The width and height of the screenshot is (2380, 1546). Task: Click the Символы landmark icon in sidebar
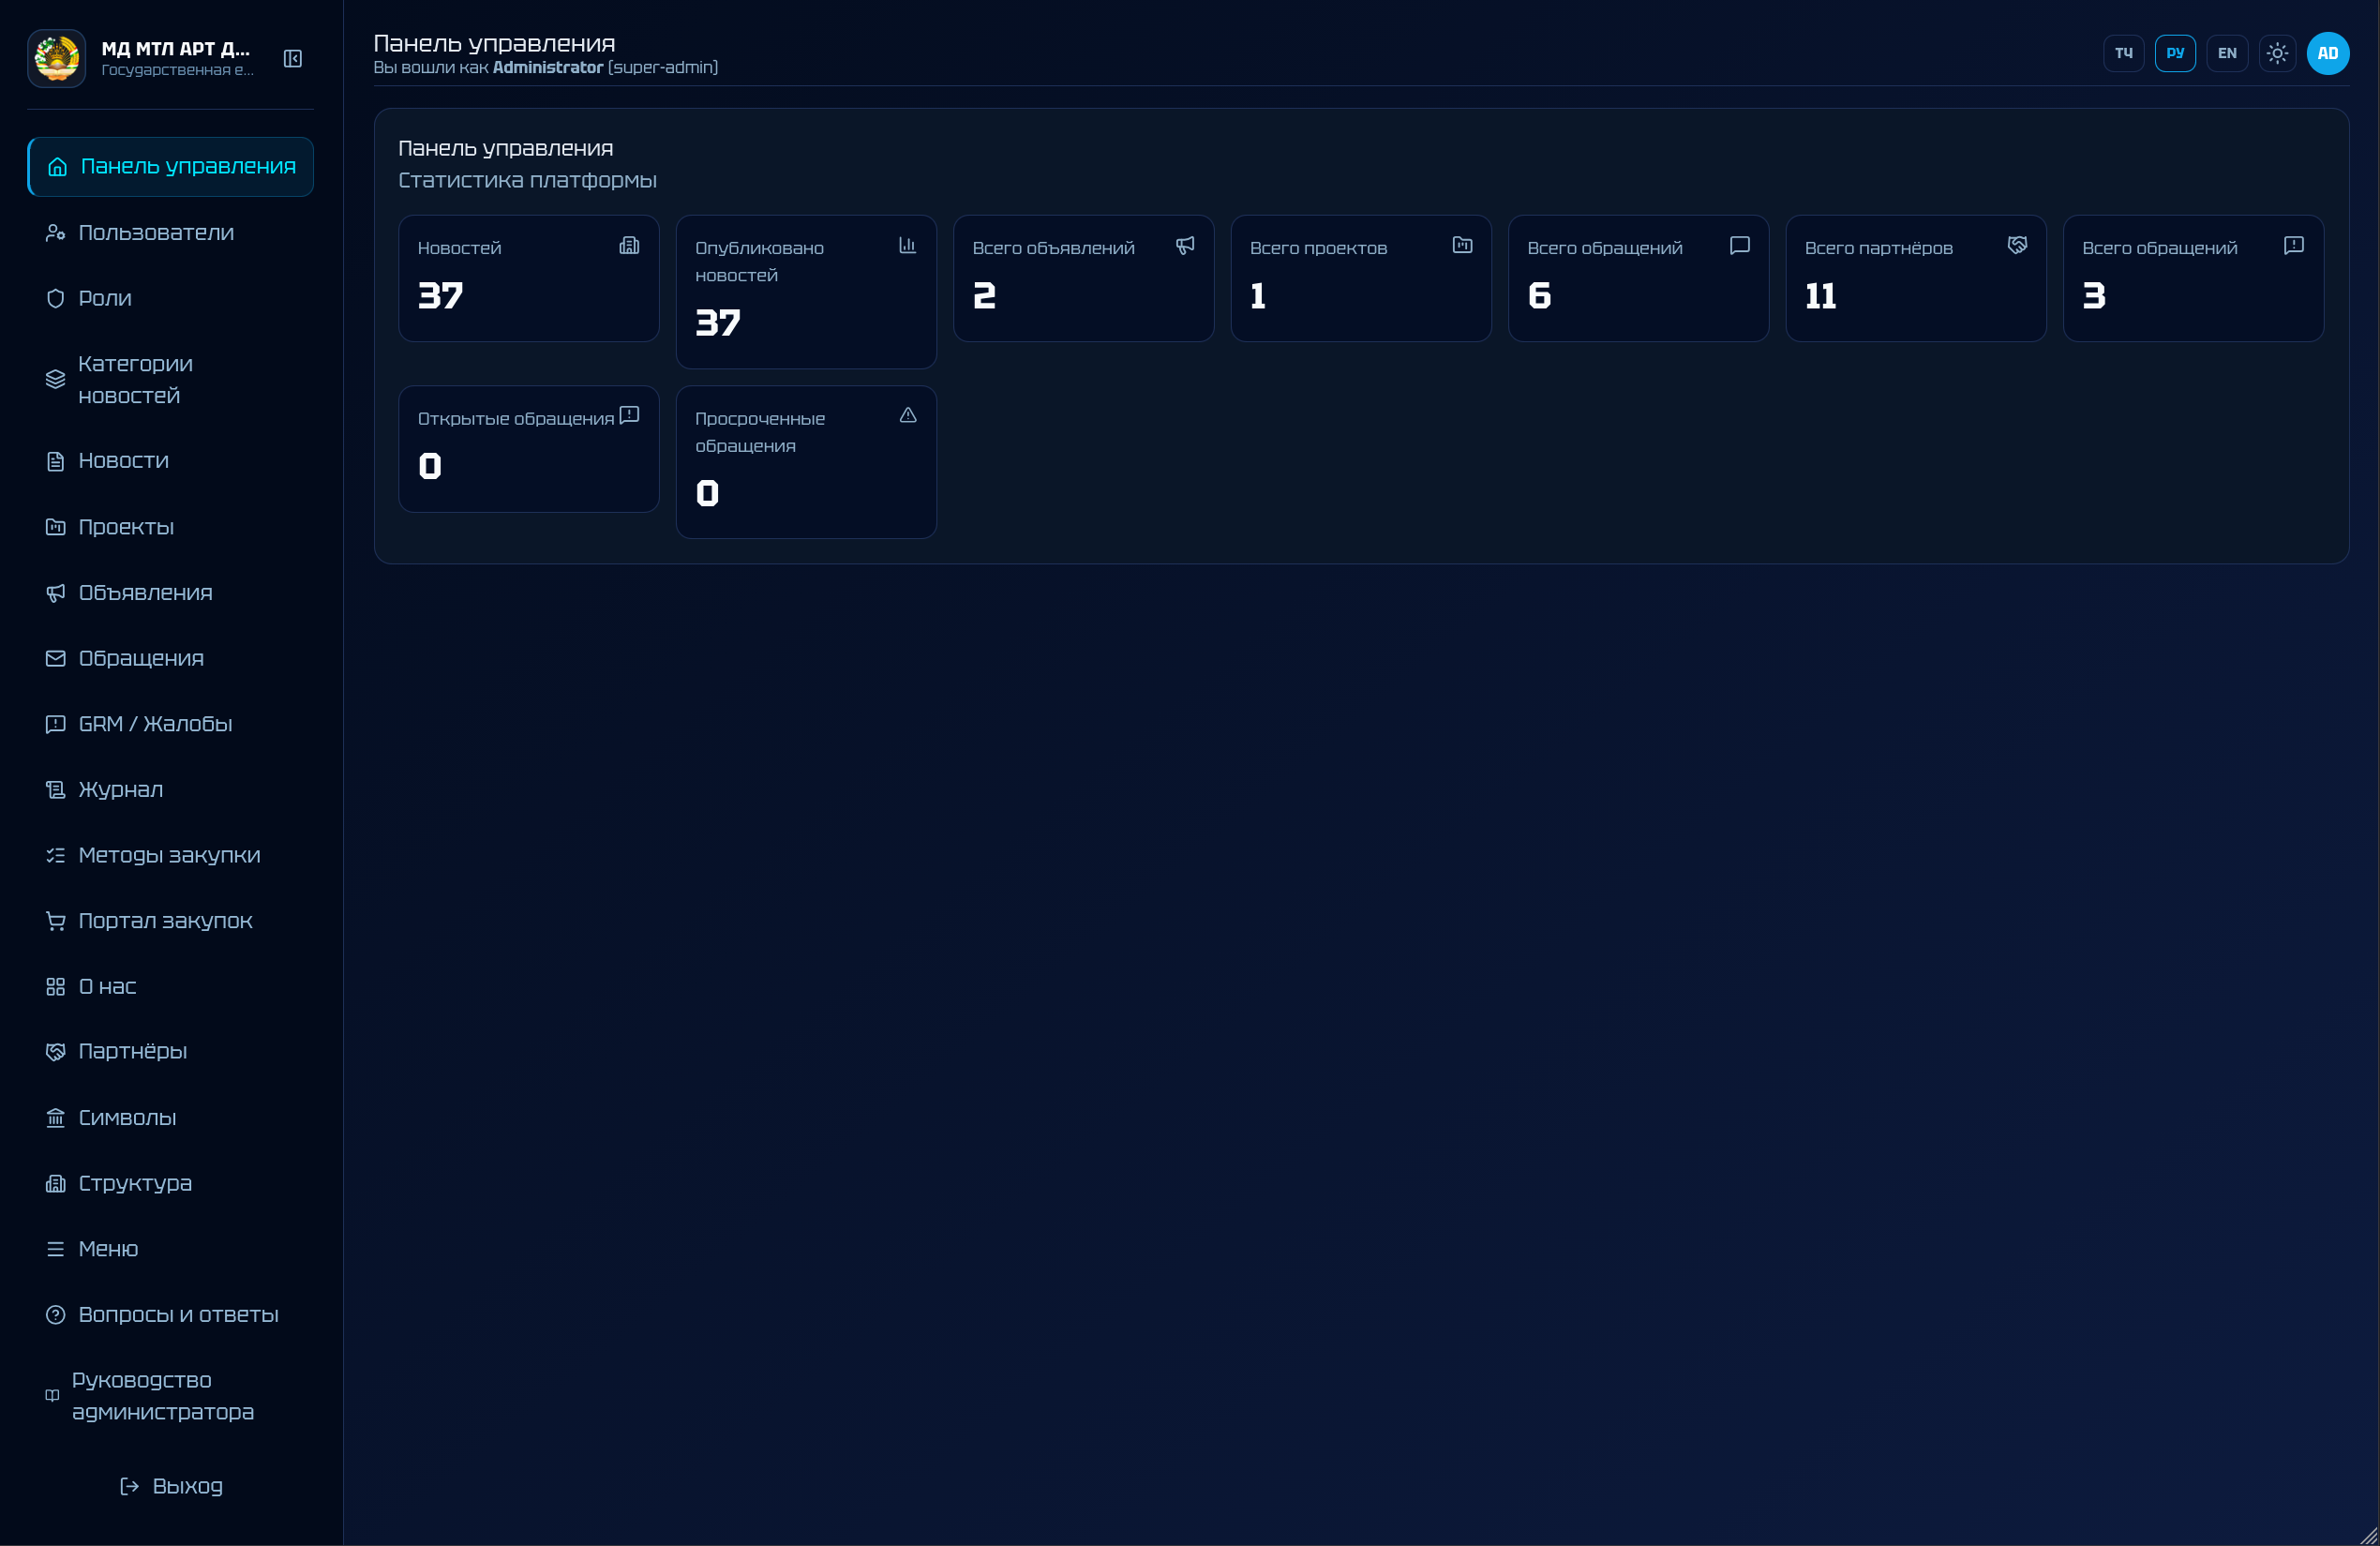click(56, 1118)
